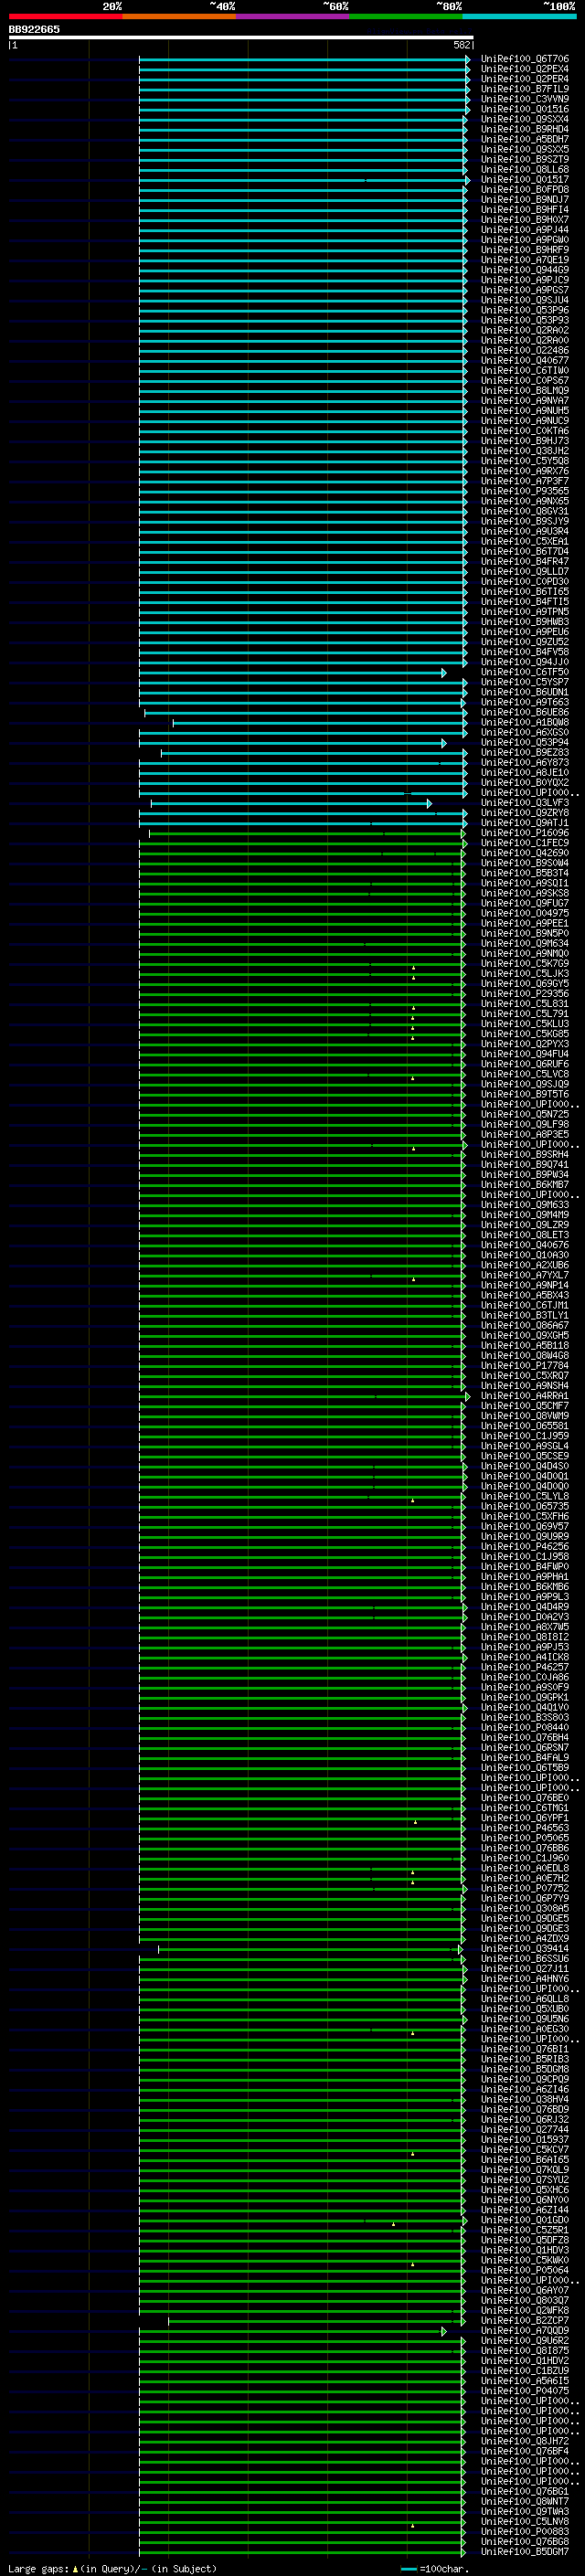
Task: Select hit UniRef100_B9HFI4
Action: pyautogui.click(x=525, y=210)
